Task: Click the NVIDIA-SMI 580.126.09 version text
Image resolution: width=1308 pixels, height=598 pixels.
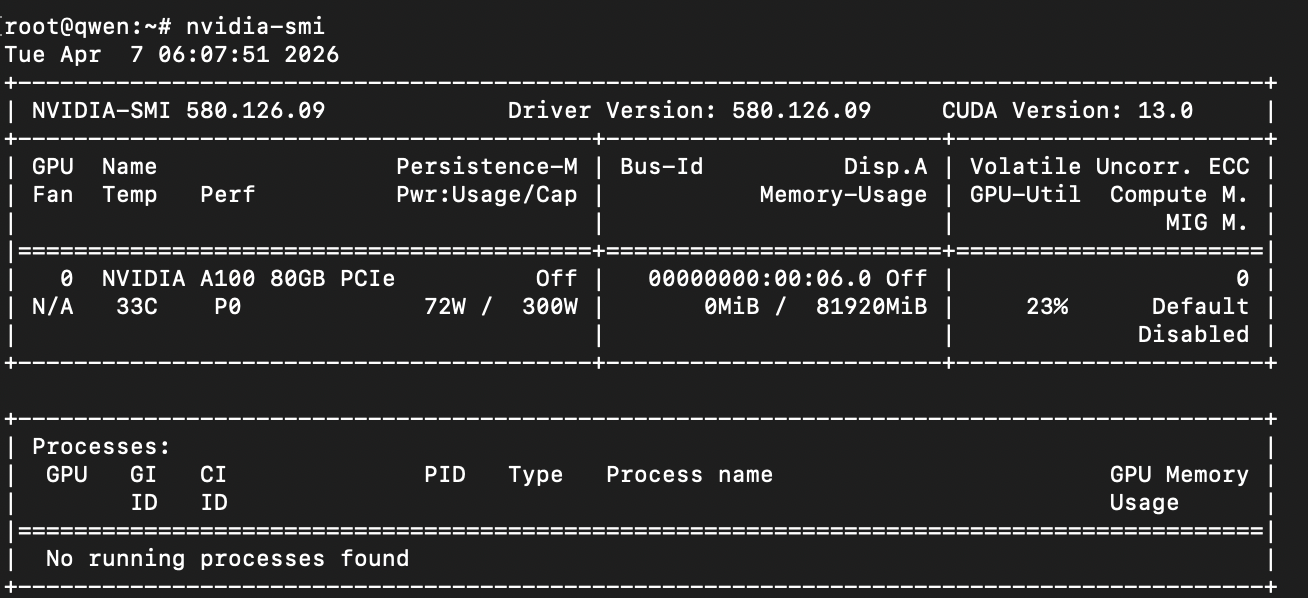Action: click(x=178, y=110)
